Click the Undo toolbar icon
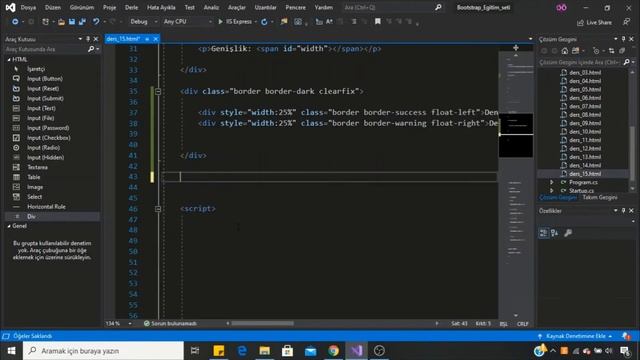This screenshot has height=360, width=640. [x=96, y=22]
